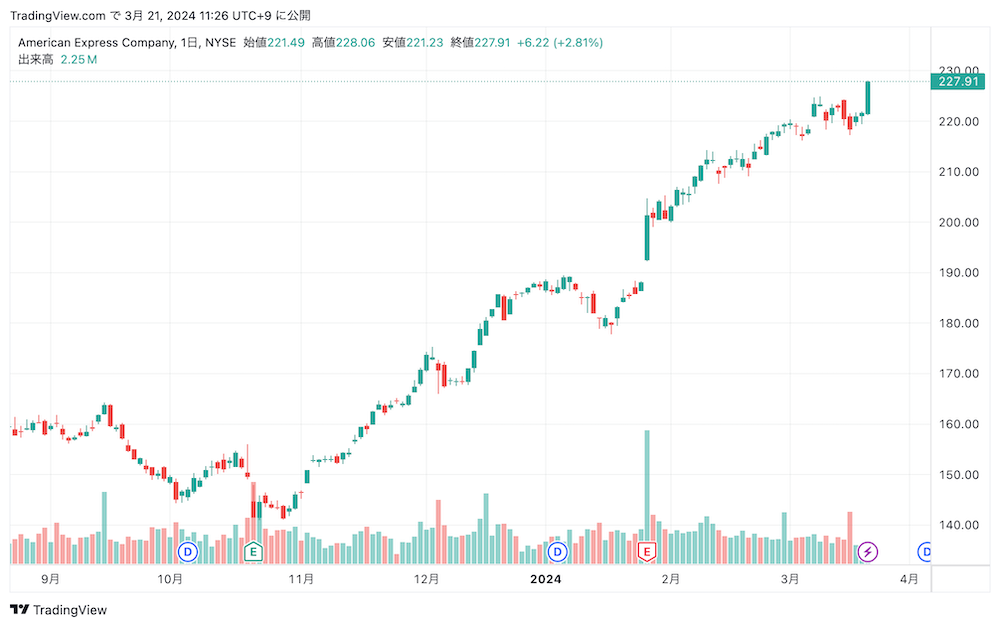Click the current price label 227.91 on axis
Image resolution: width=1000 pixels, height=627 pixels.
958,82
